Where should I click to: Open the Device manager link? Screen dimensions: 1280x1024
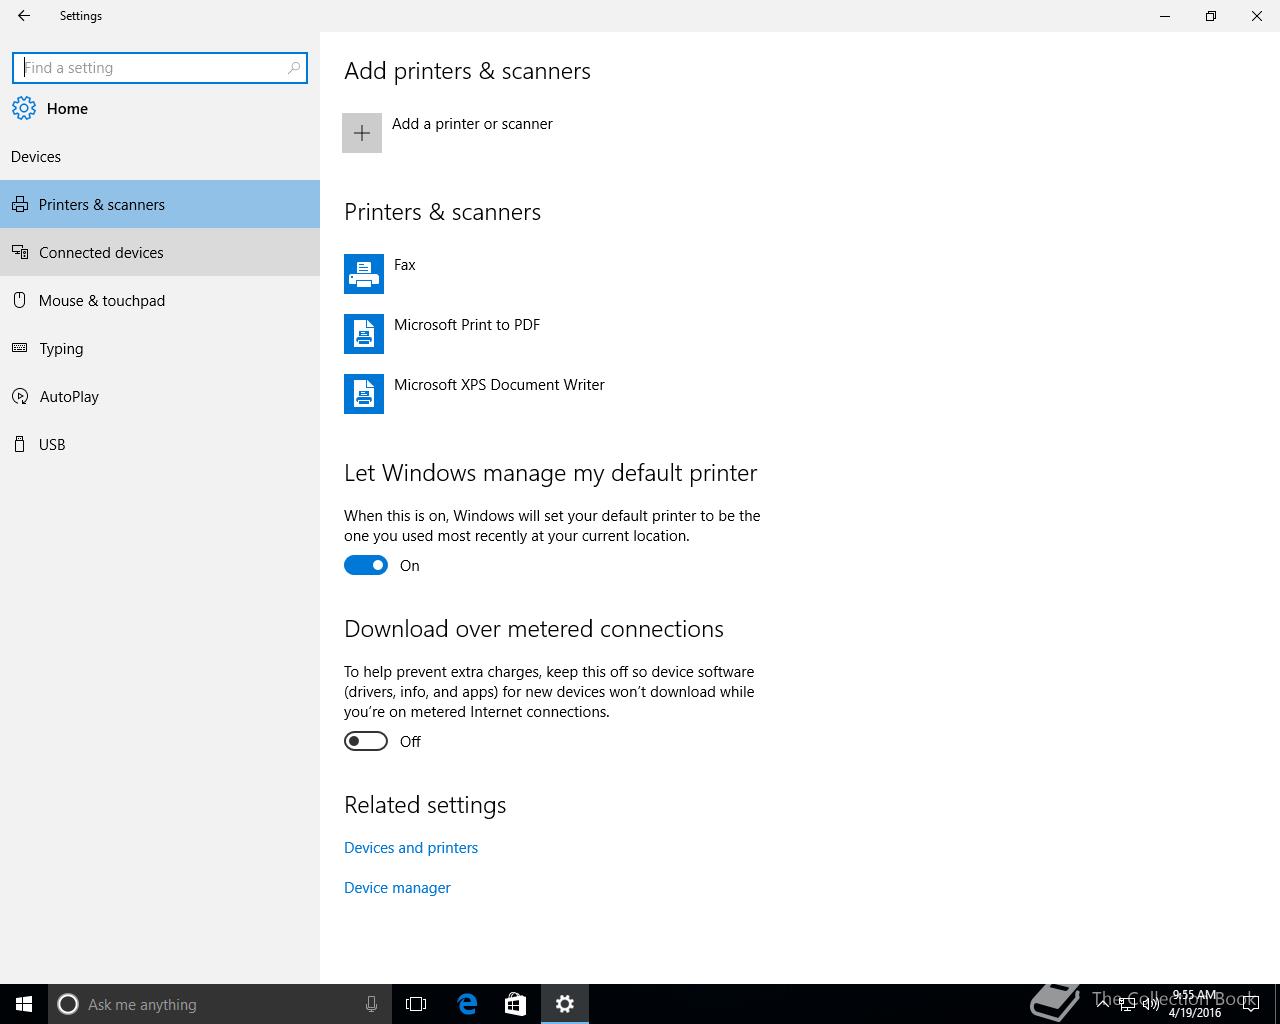tap(397, 888)
